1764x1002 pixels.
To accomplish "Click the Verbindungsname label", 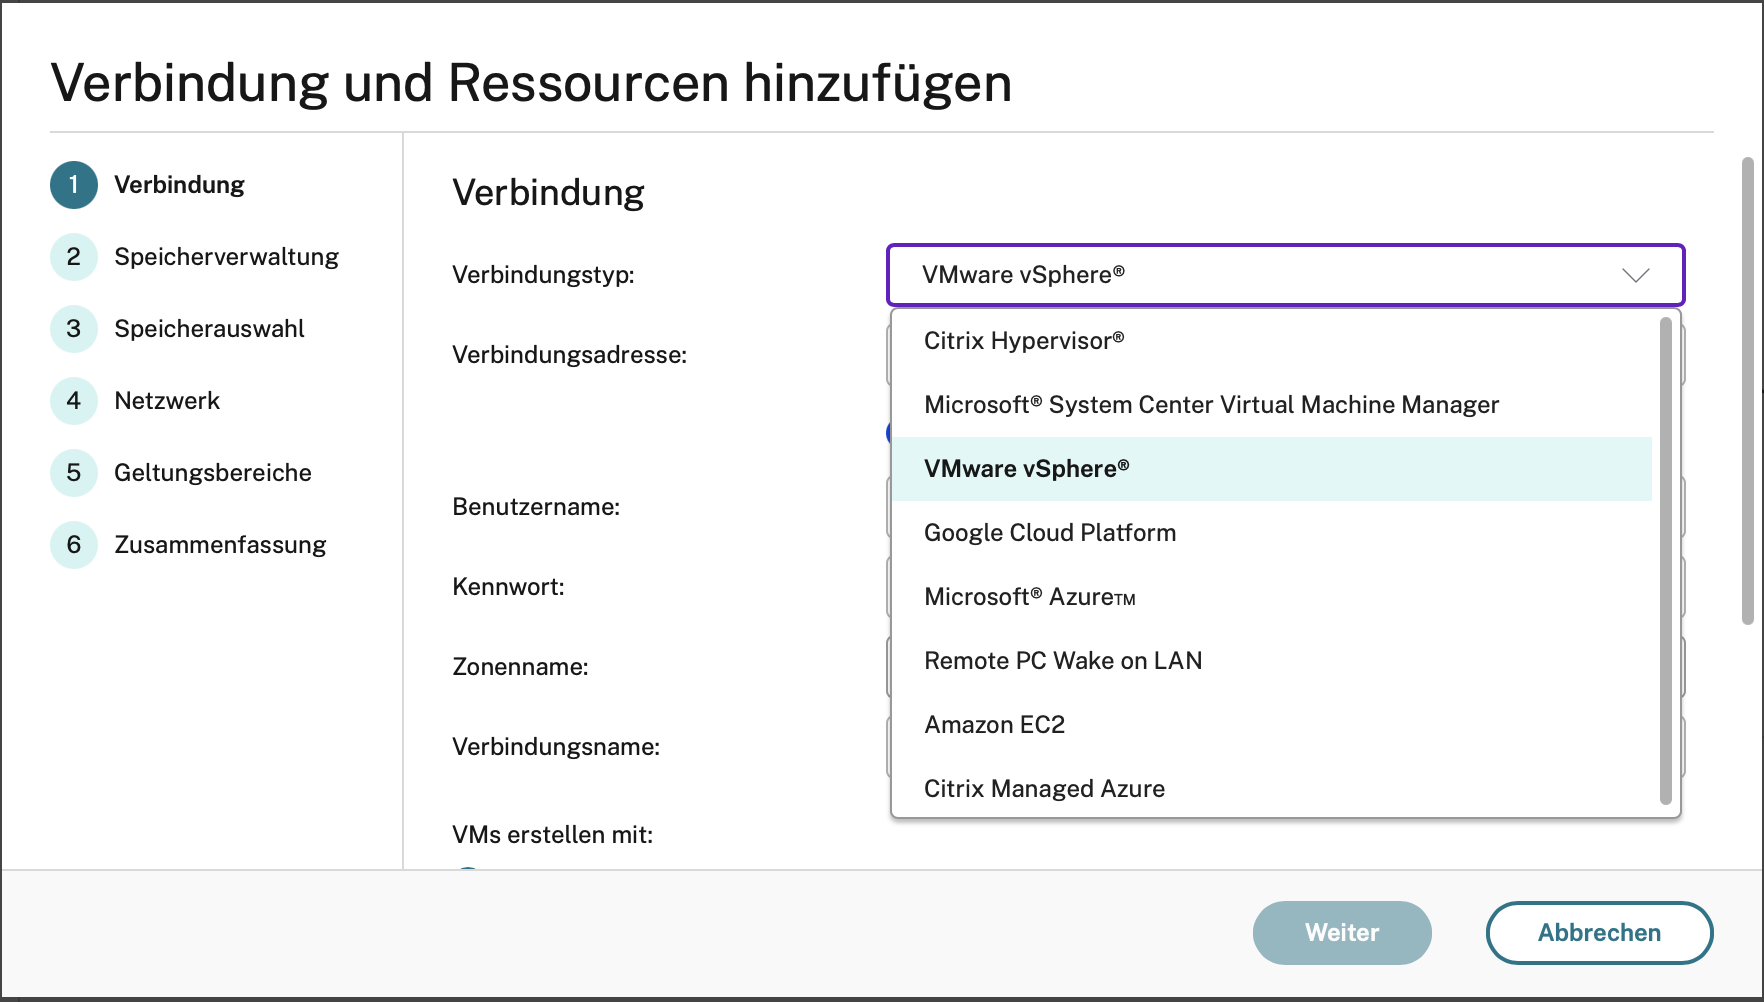I will point(556,747).
